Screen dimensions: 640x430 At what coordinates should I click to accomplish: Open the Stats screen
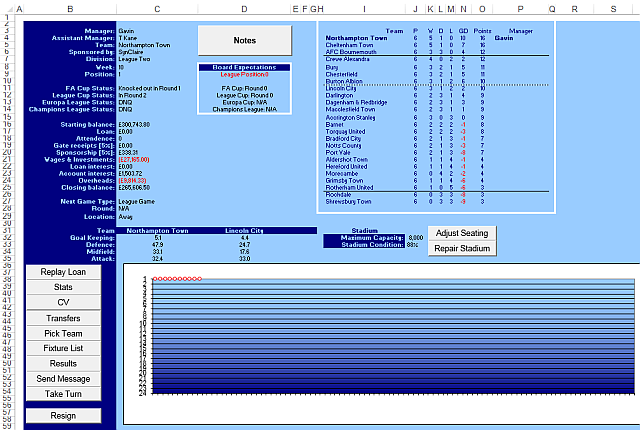click(x=63, y=287)
